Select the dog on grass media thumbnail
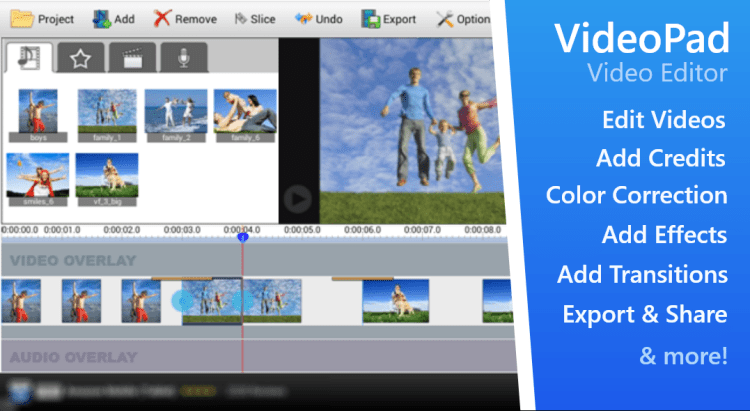This screenshot has height=411, width=750. pyautogui.click(x=107, y=179)
